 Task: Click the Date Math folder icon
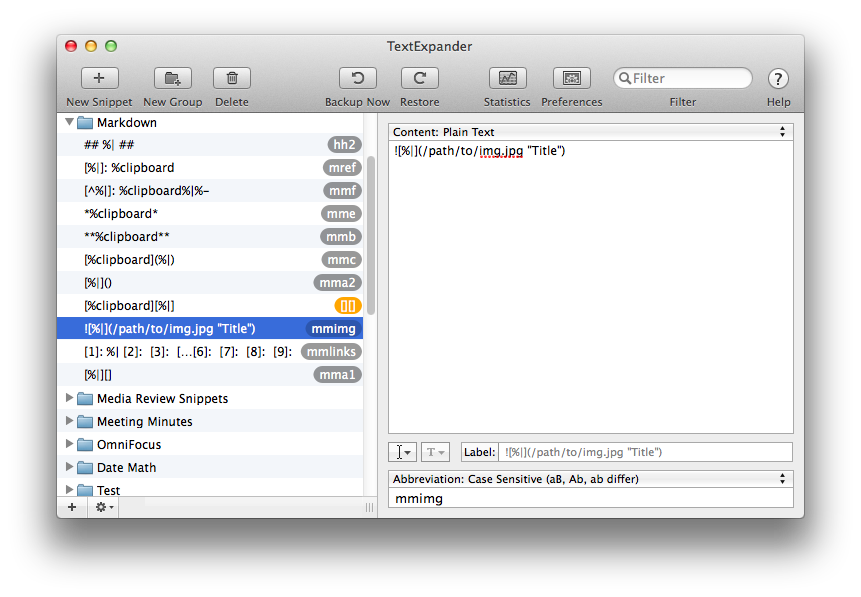85,468
